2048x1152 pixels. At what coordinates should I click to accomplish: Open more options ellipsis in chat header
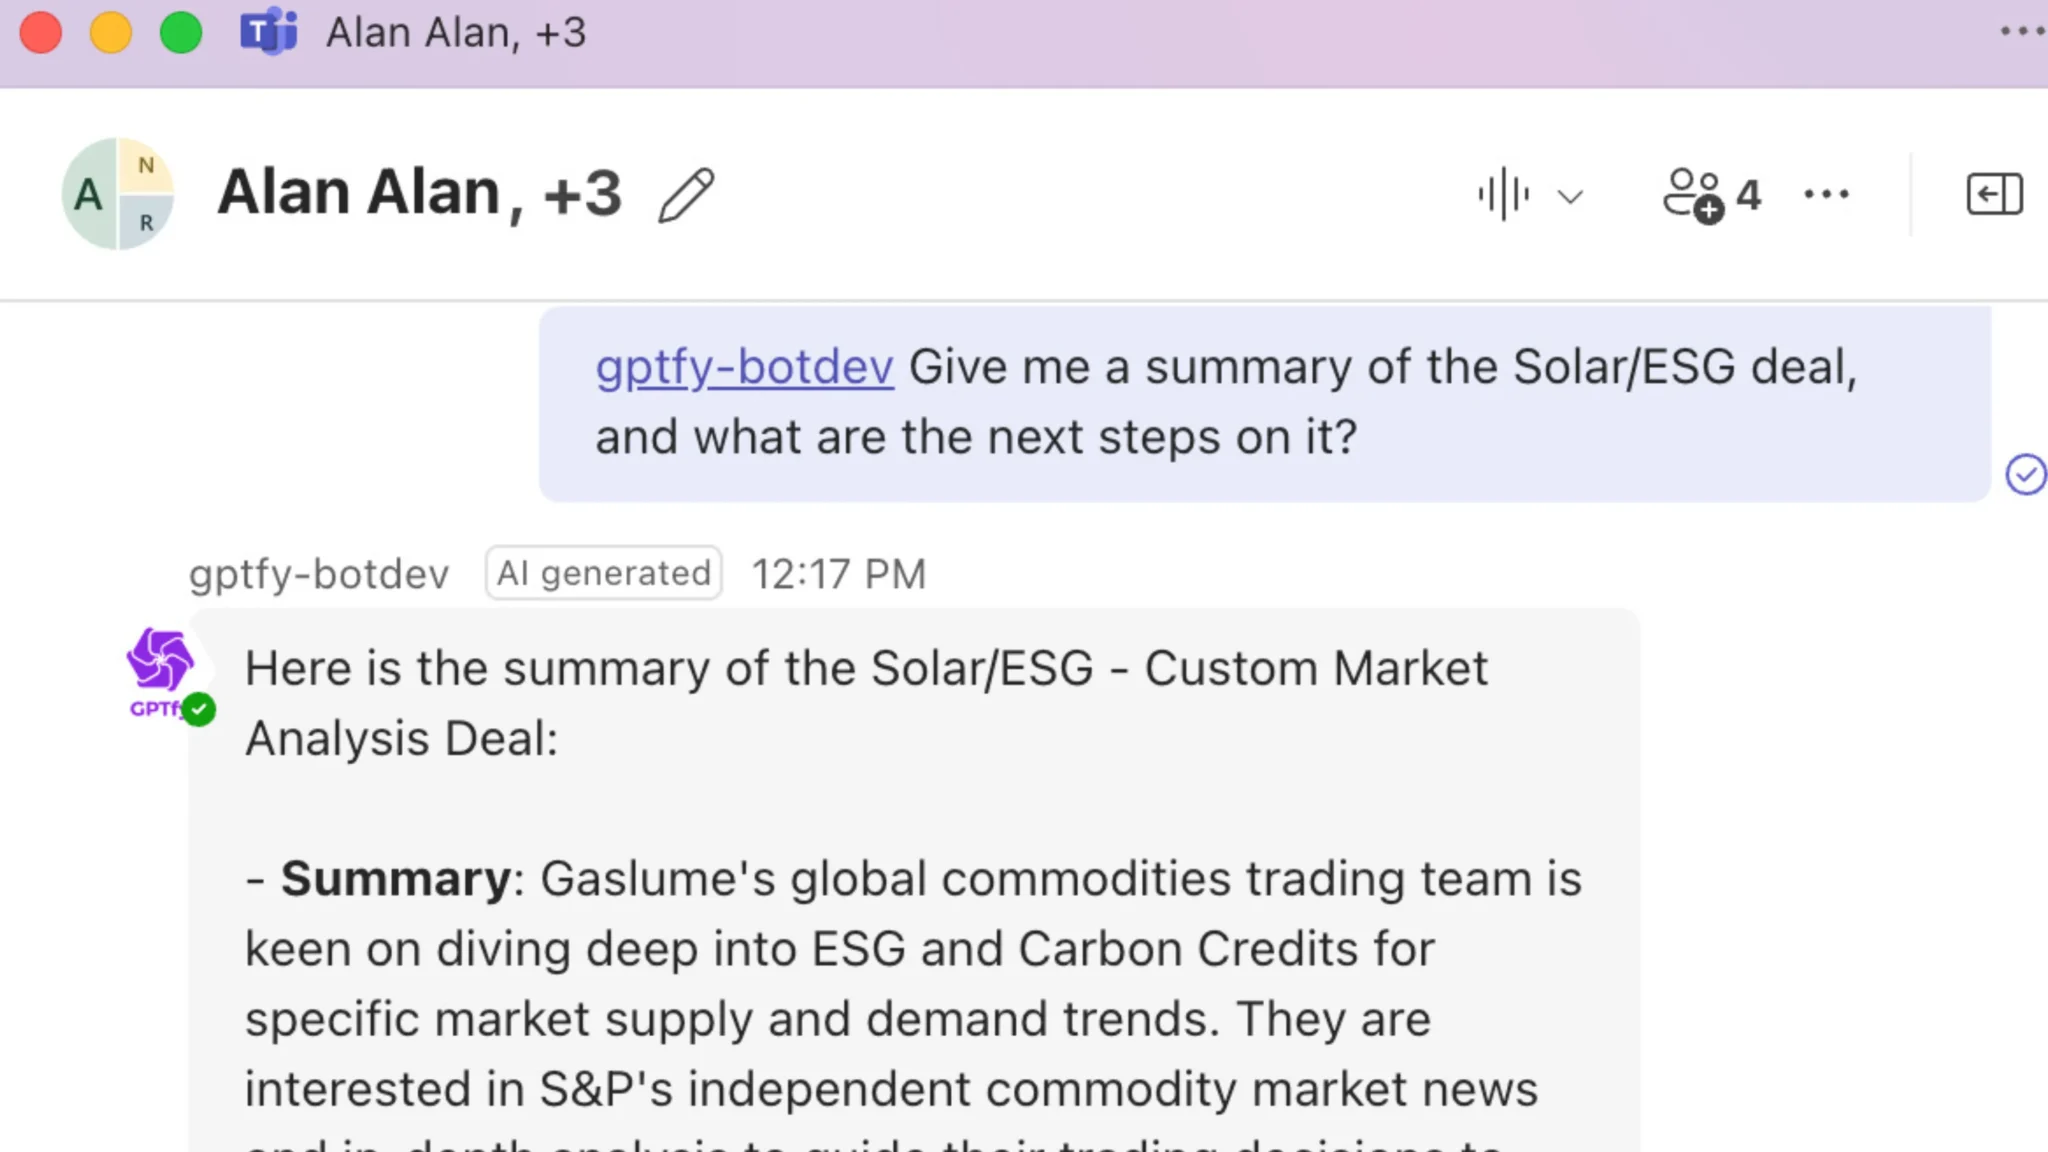pyautogui.click(x=1826, y=195)
